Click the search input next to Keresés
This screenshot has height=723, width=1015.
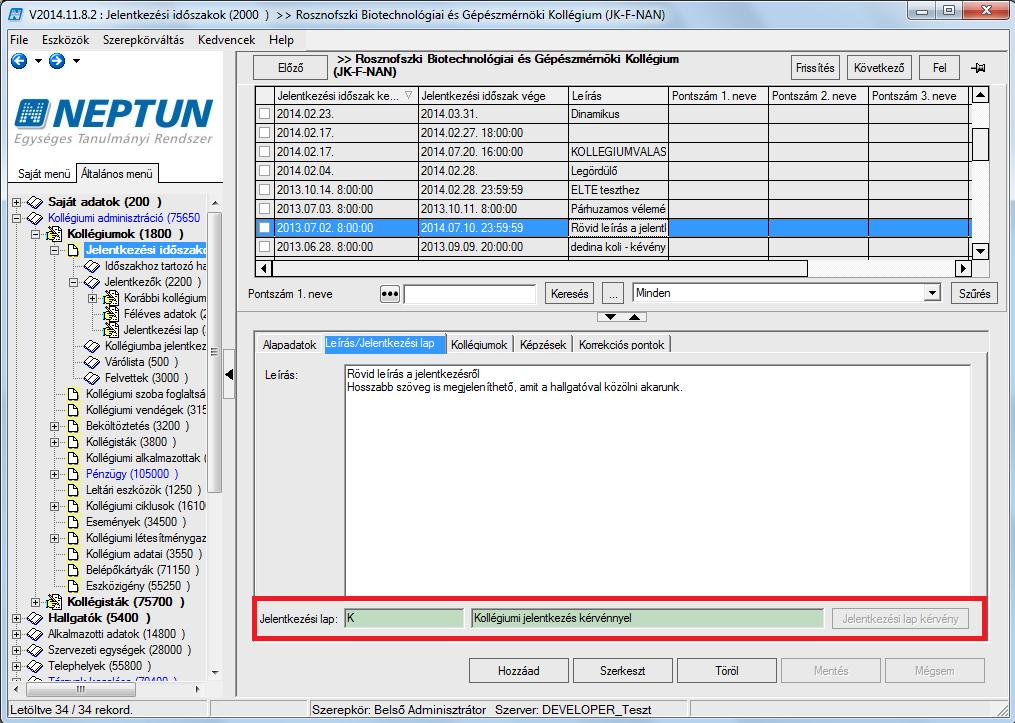471,295
